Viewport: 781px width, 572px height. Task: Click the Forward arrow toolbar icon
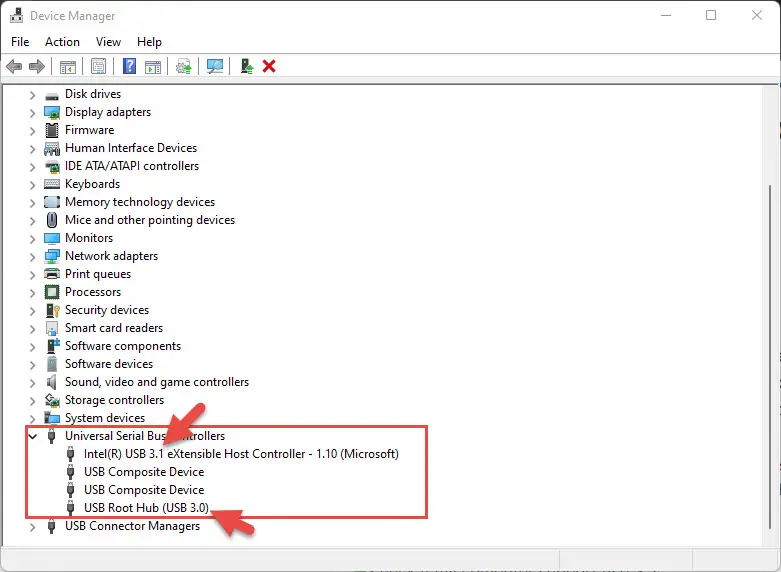pyautogui.click(x=37, y=66)
